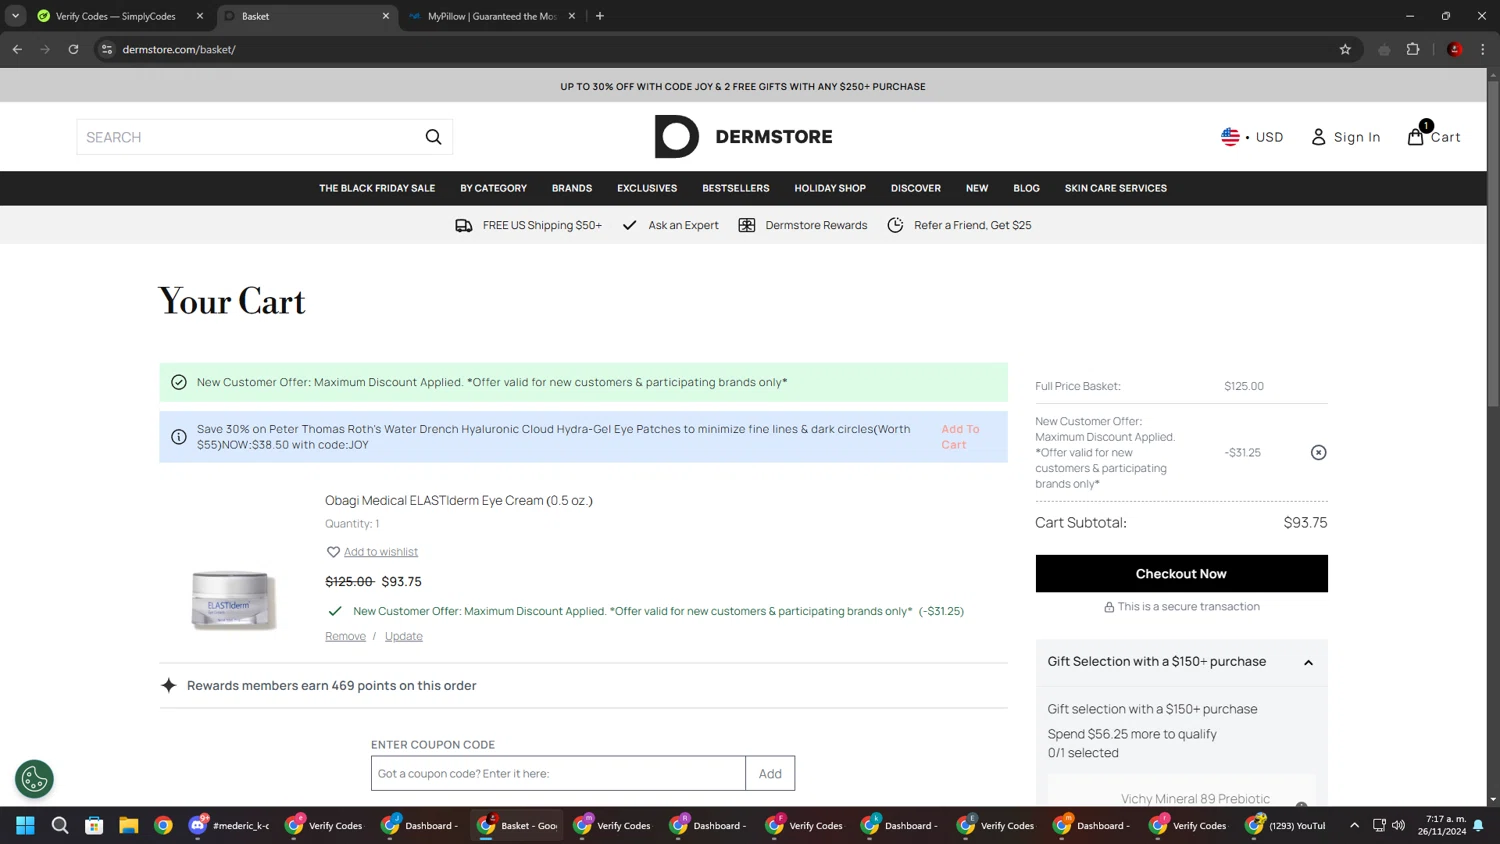Open a new browser tab

coord(600,16)
